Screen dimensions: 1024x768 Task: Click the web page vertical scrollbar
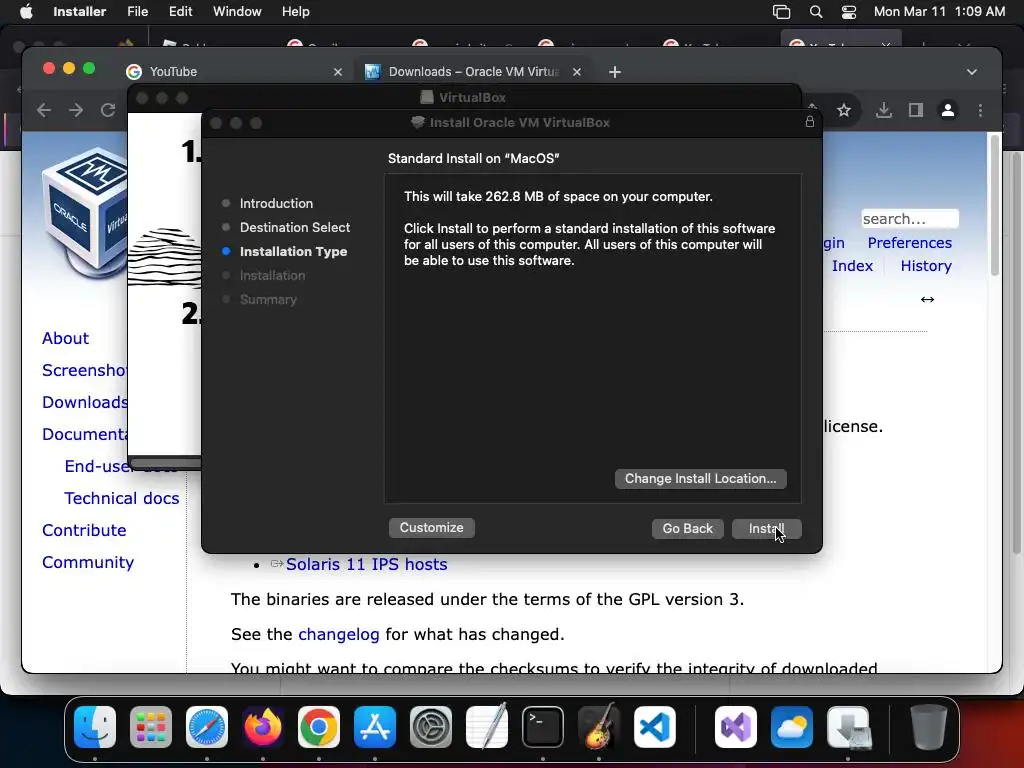995,205
